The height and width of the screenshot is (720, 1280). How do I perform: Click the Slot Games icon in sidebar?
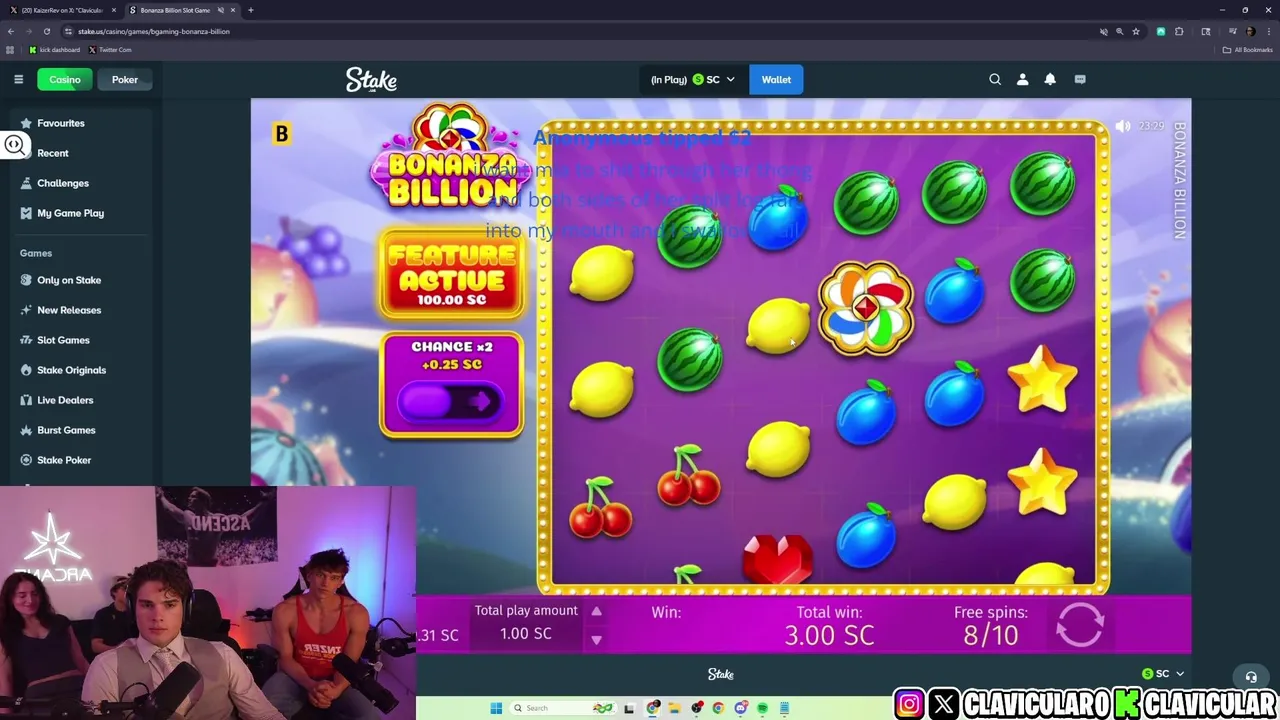tap(26, 340)
